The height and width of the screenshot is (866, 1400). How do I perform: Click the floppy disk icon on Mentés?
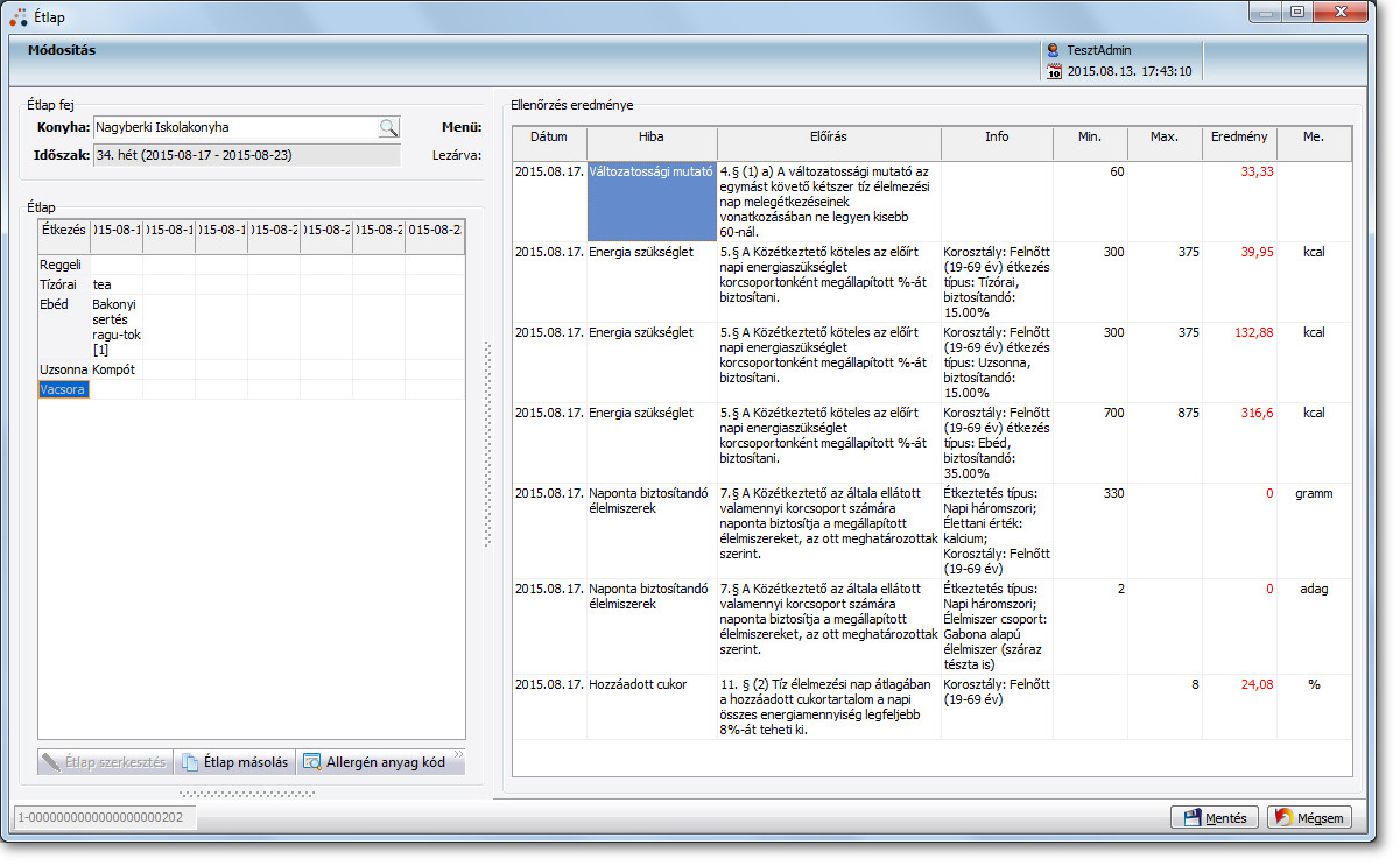click(1192, 818)
